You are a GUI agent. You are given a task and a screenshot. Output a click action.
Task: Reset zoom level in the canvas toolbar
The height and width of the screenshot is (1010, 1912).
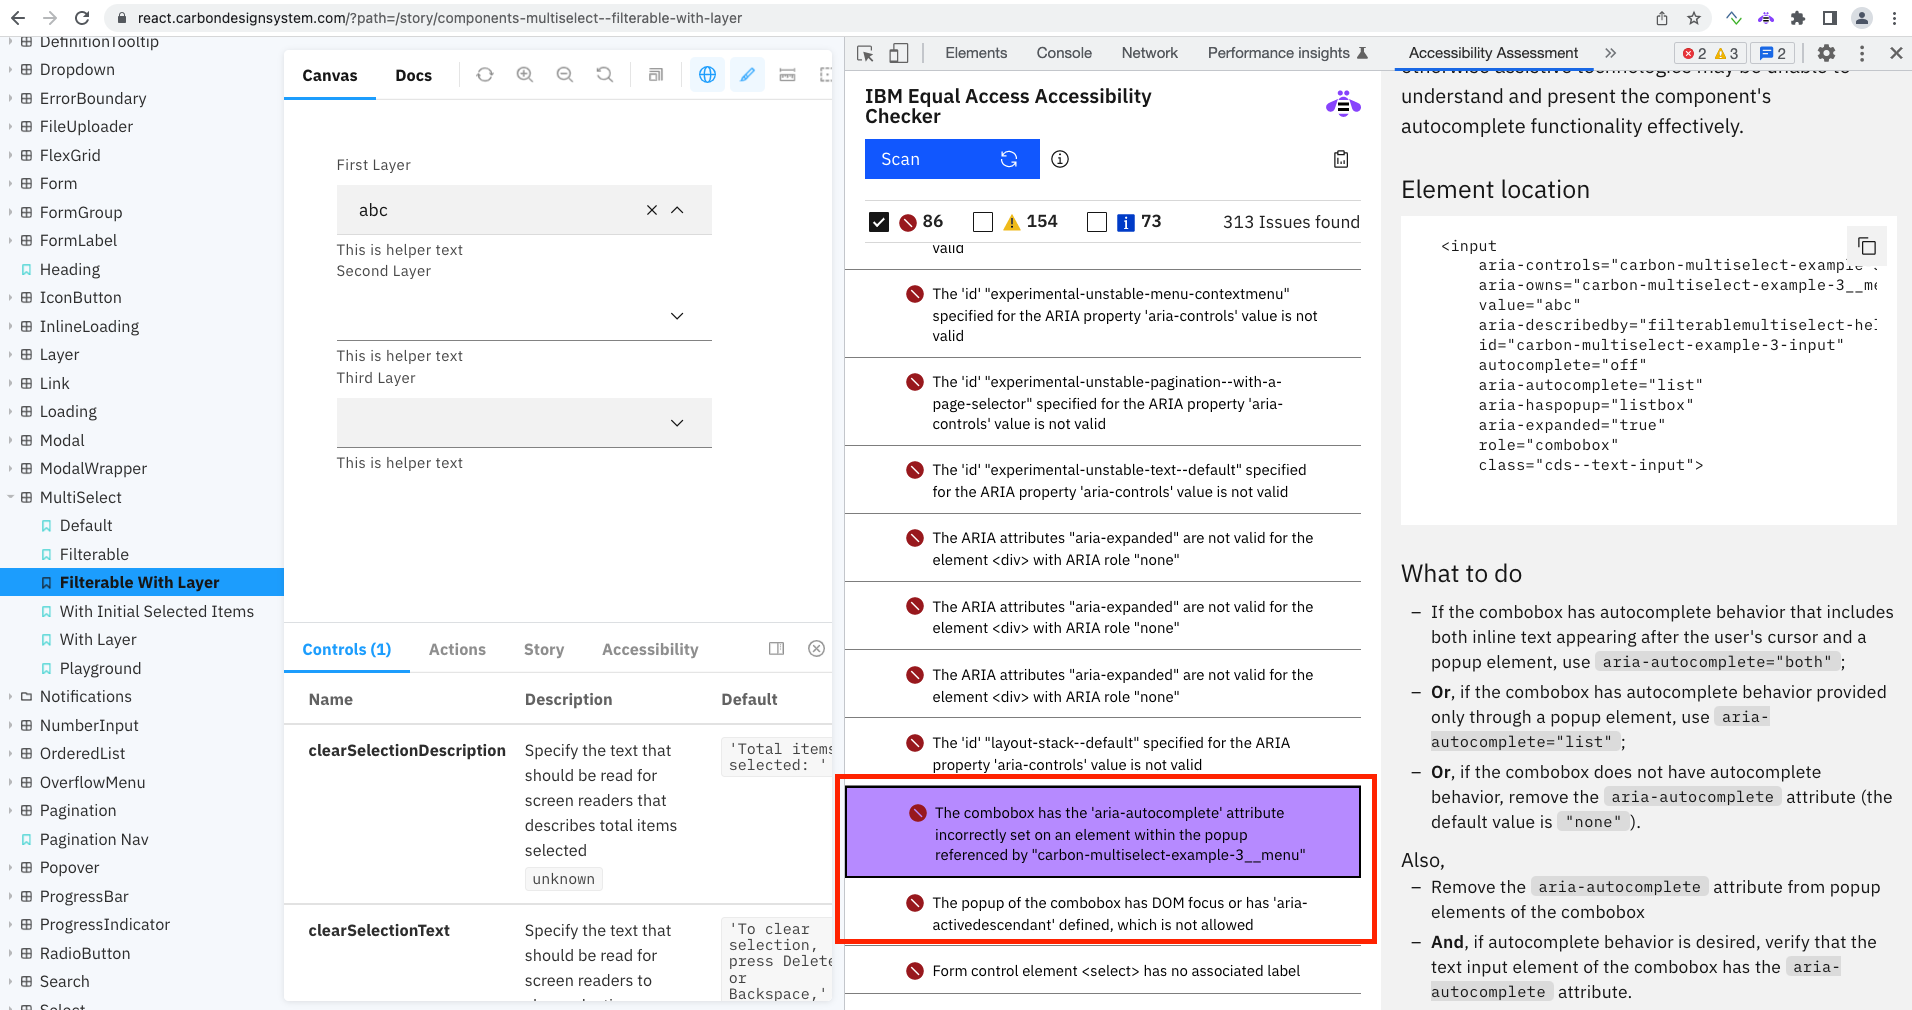point(604,75)
